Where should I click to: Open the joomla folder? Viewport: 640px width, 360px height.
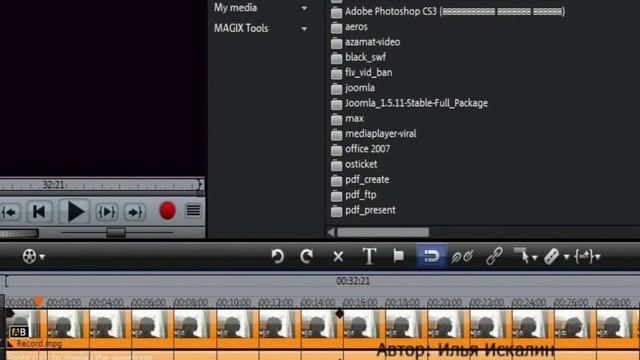353,88
